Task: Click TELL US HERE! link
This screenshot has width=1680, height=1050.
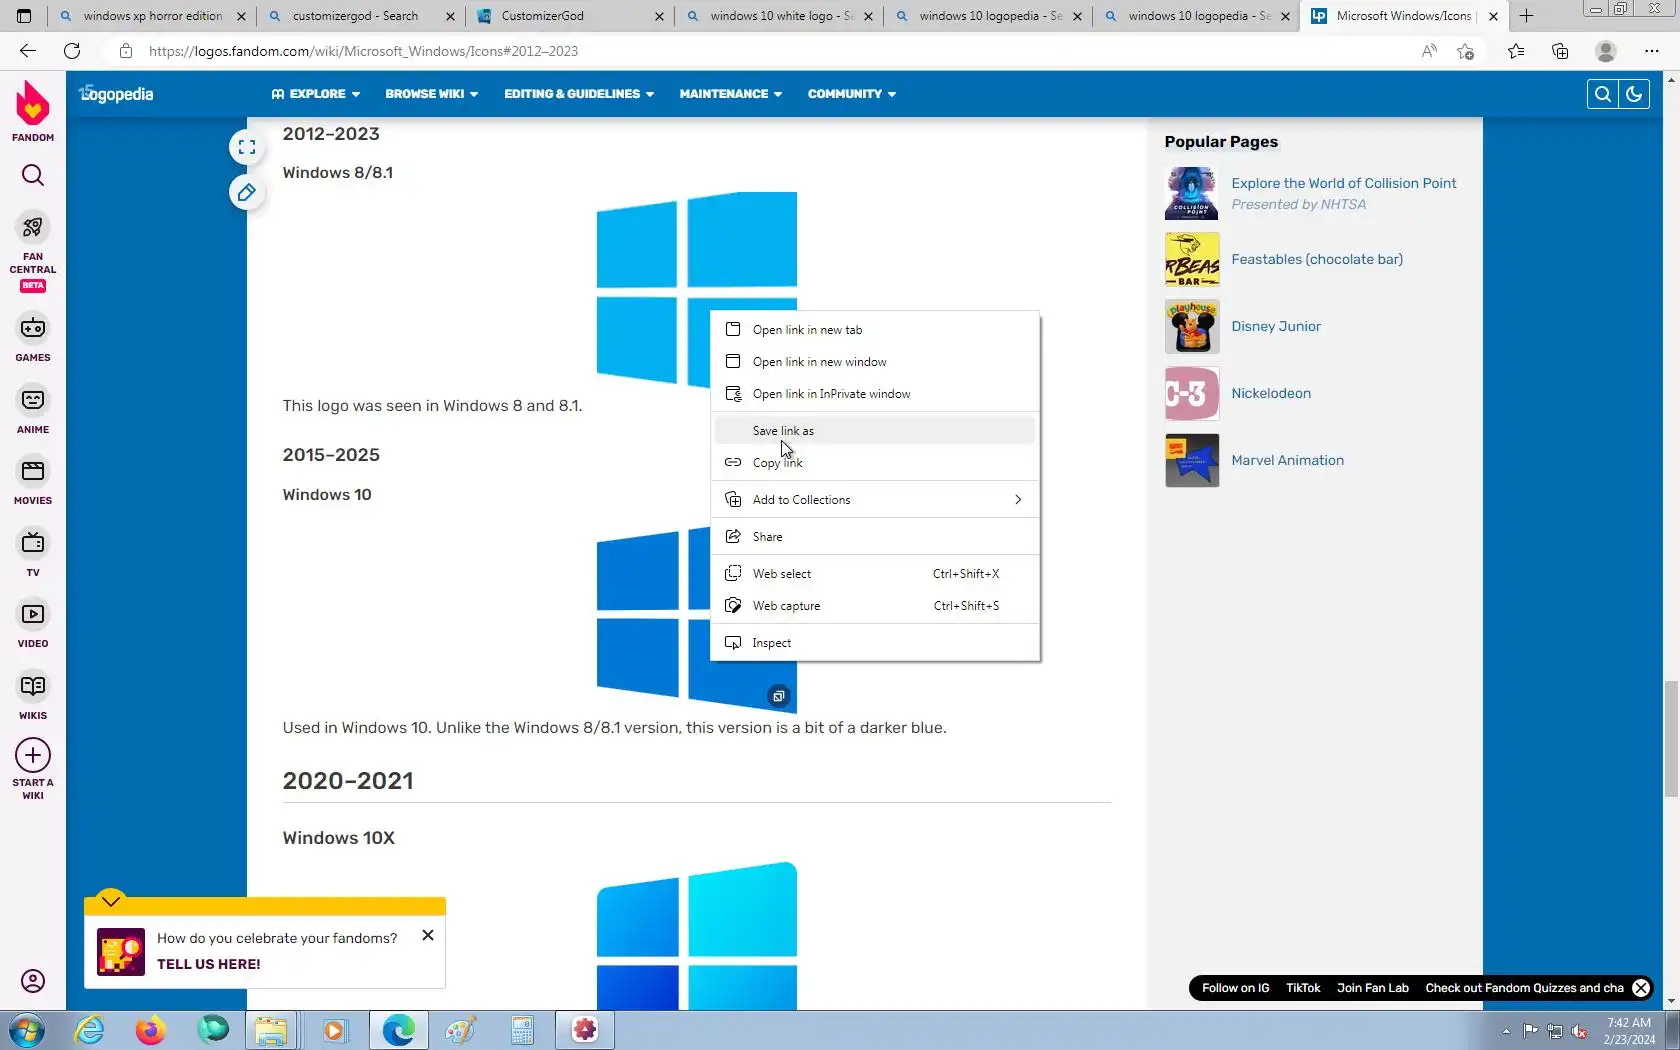Action: pos(208,964)
